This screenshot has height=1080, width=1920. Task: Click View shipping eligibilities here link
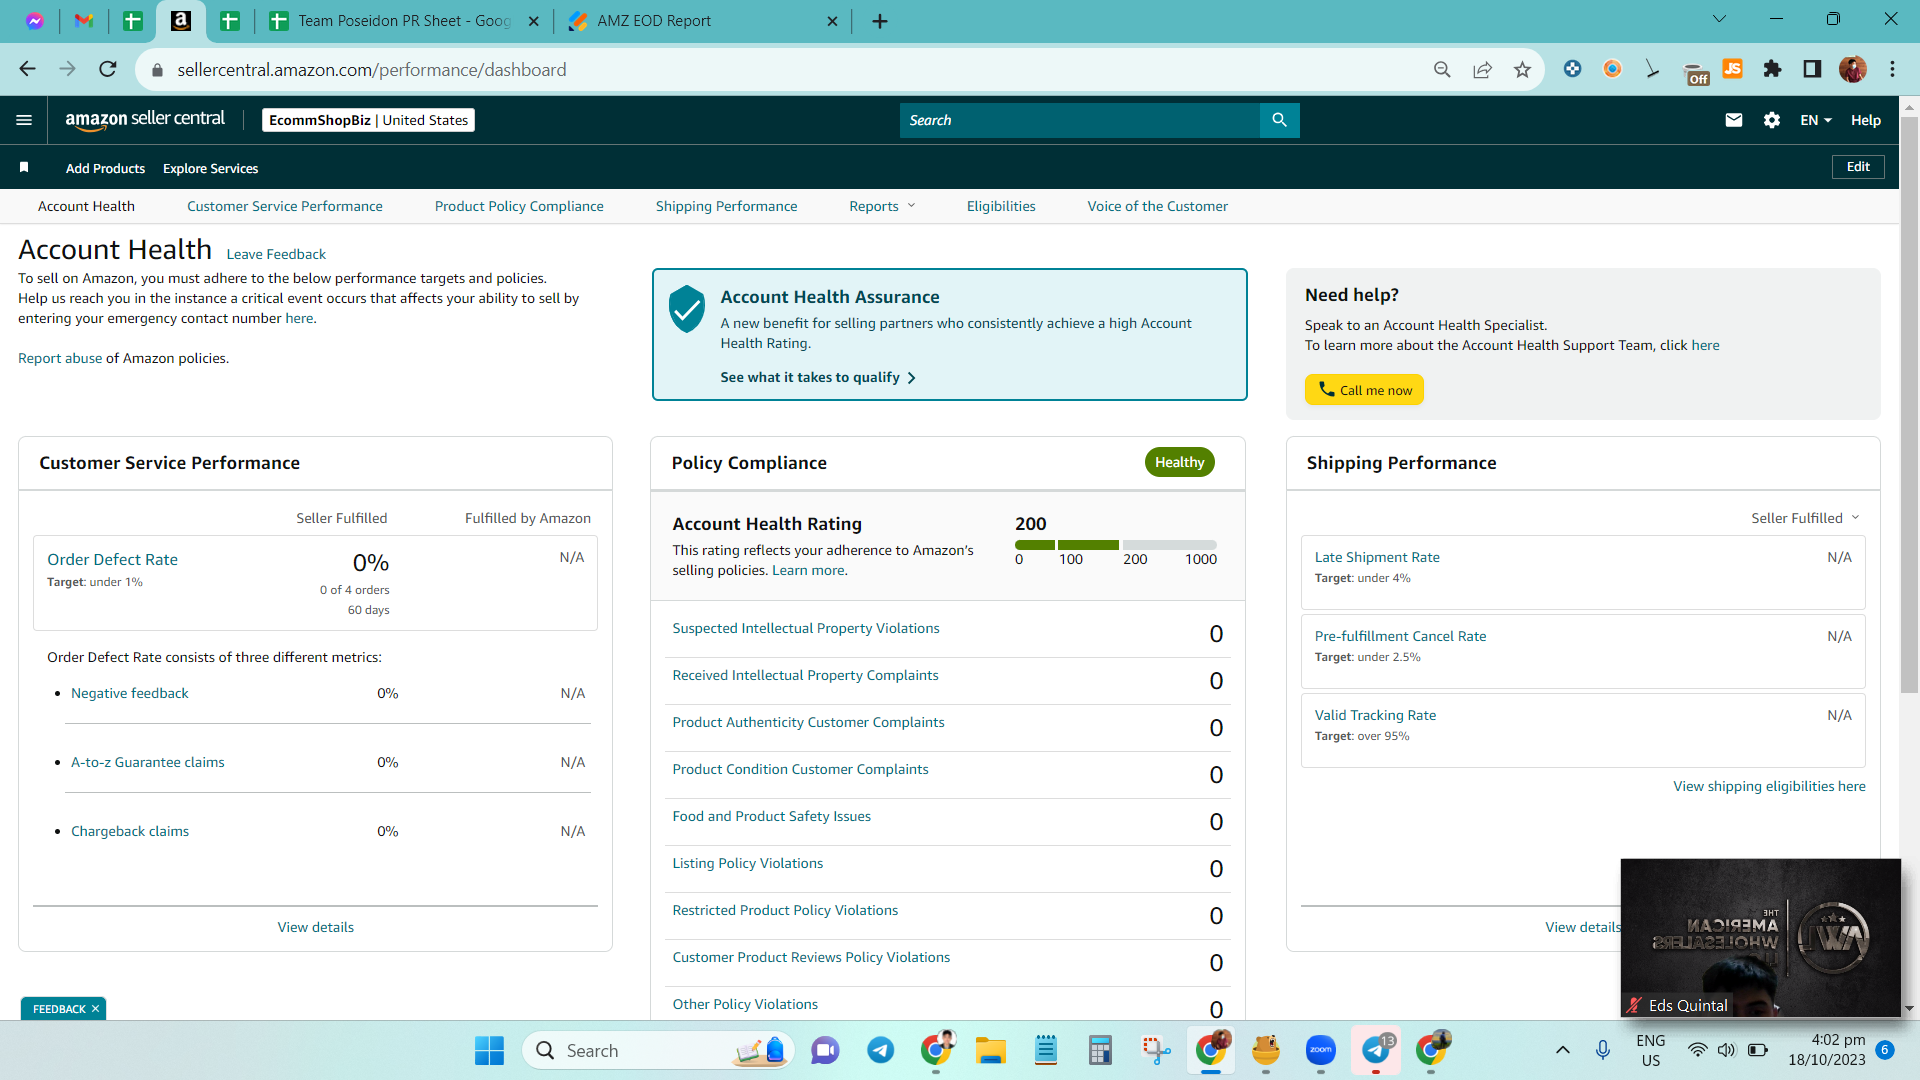point(1769,786)
